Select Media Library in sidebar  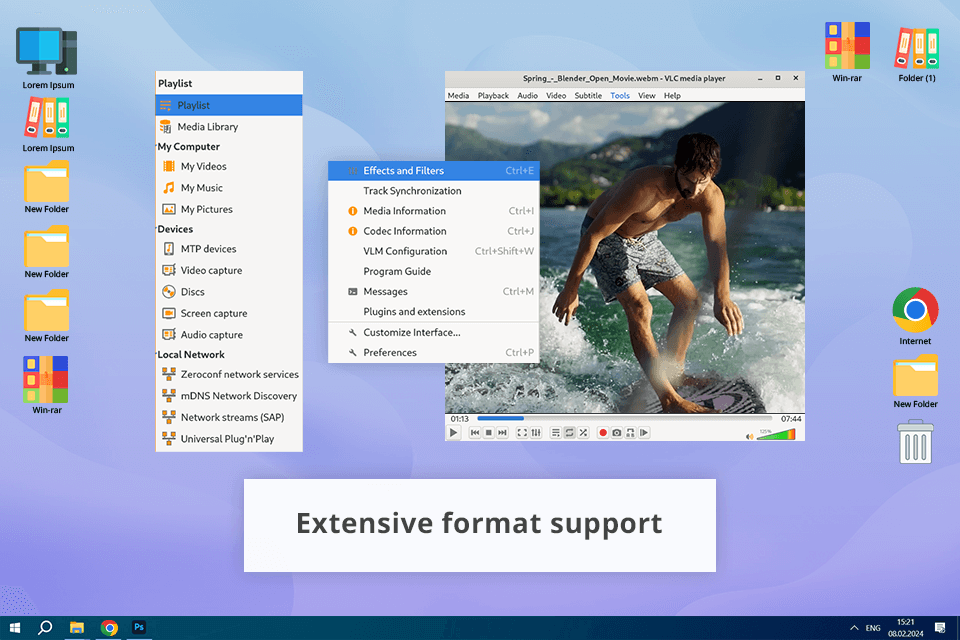pos(207,127)
